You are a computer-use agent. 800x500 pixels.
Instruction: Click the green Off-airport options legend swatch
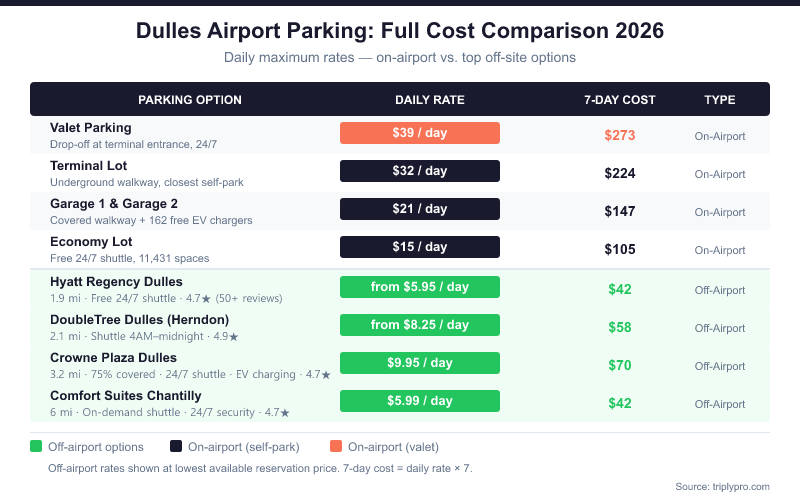coord(36,447)
